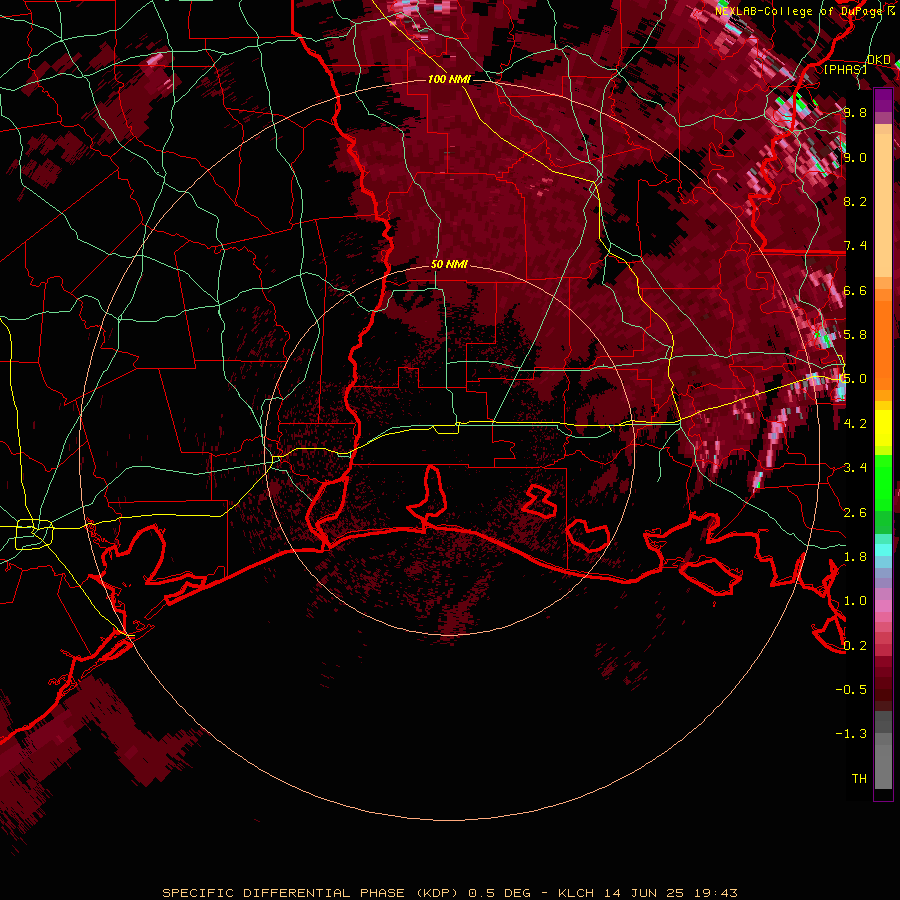Click the 6.6 value on the color scale
The image size is (900, 900).
[855, 290]
